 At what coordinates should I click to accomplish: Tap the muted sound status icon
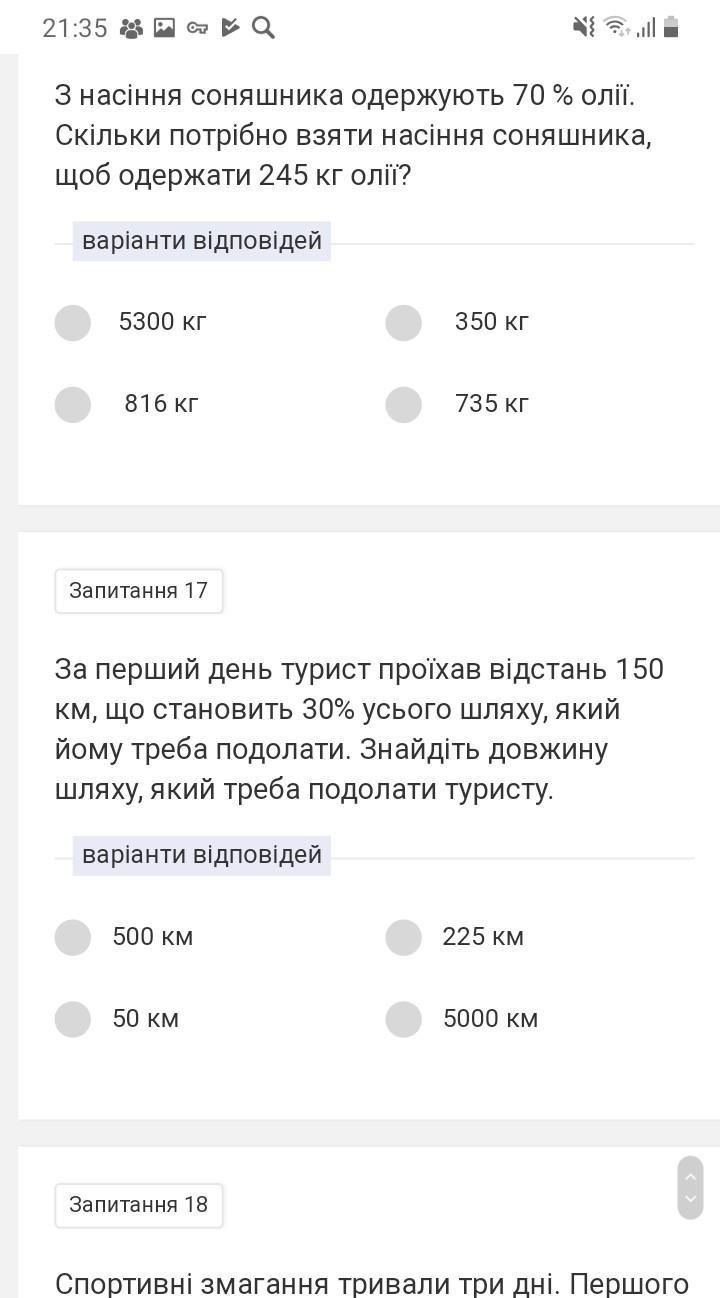pos(584,28)
